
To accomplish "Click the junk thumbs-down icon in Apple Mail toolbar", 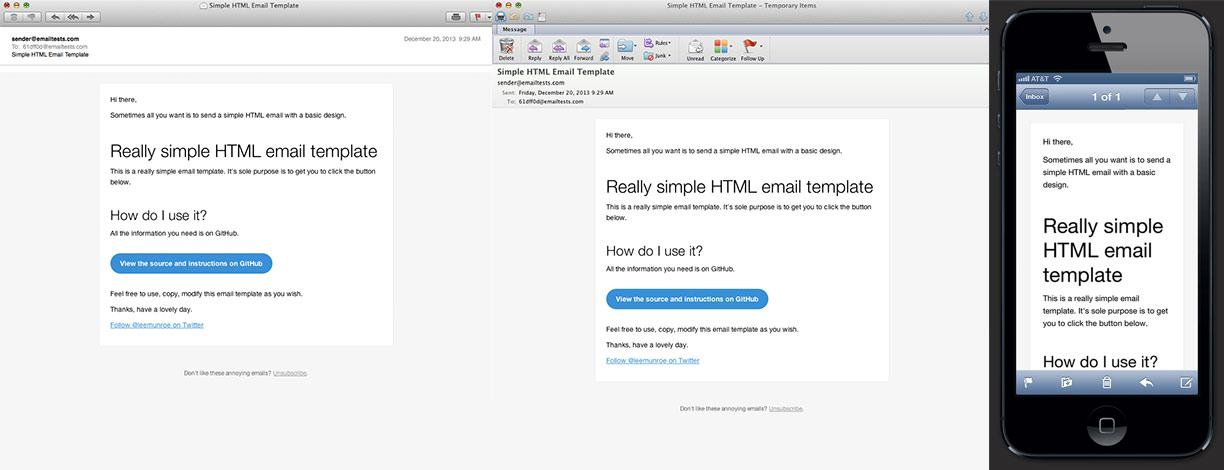I will pyautogui.click(x=33, y=17).
